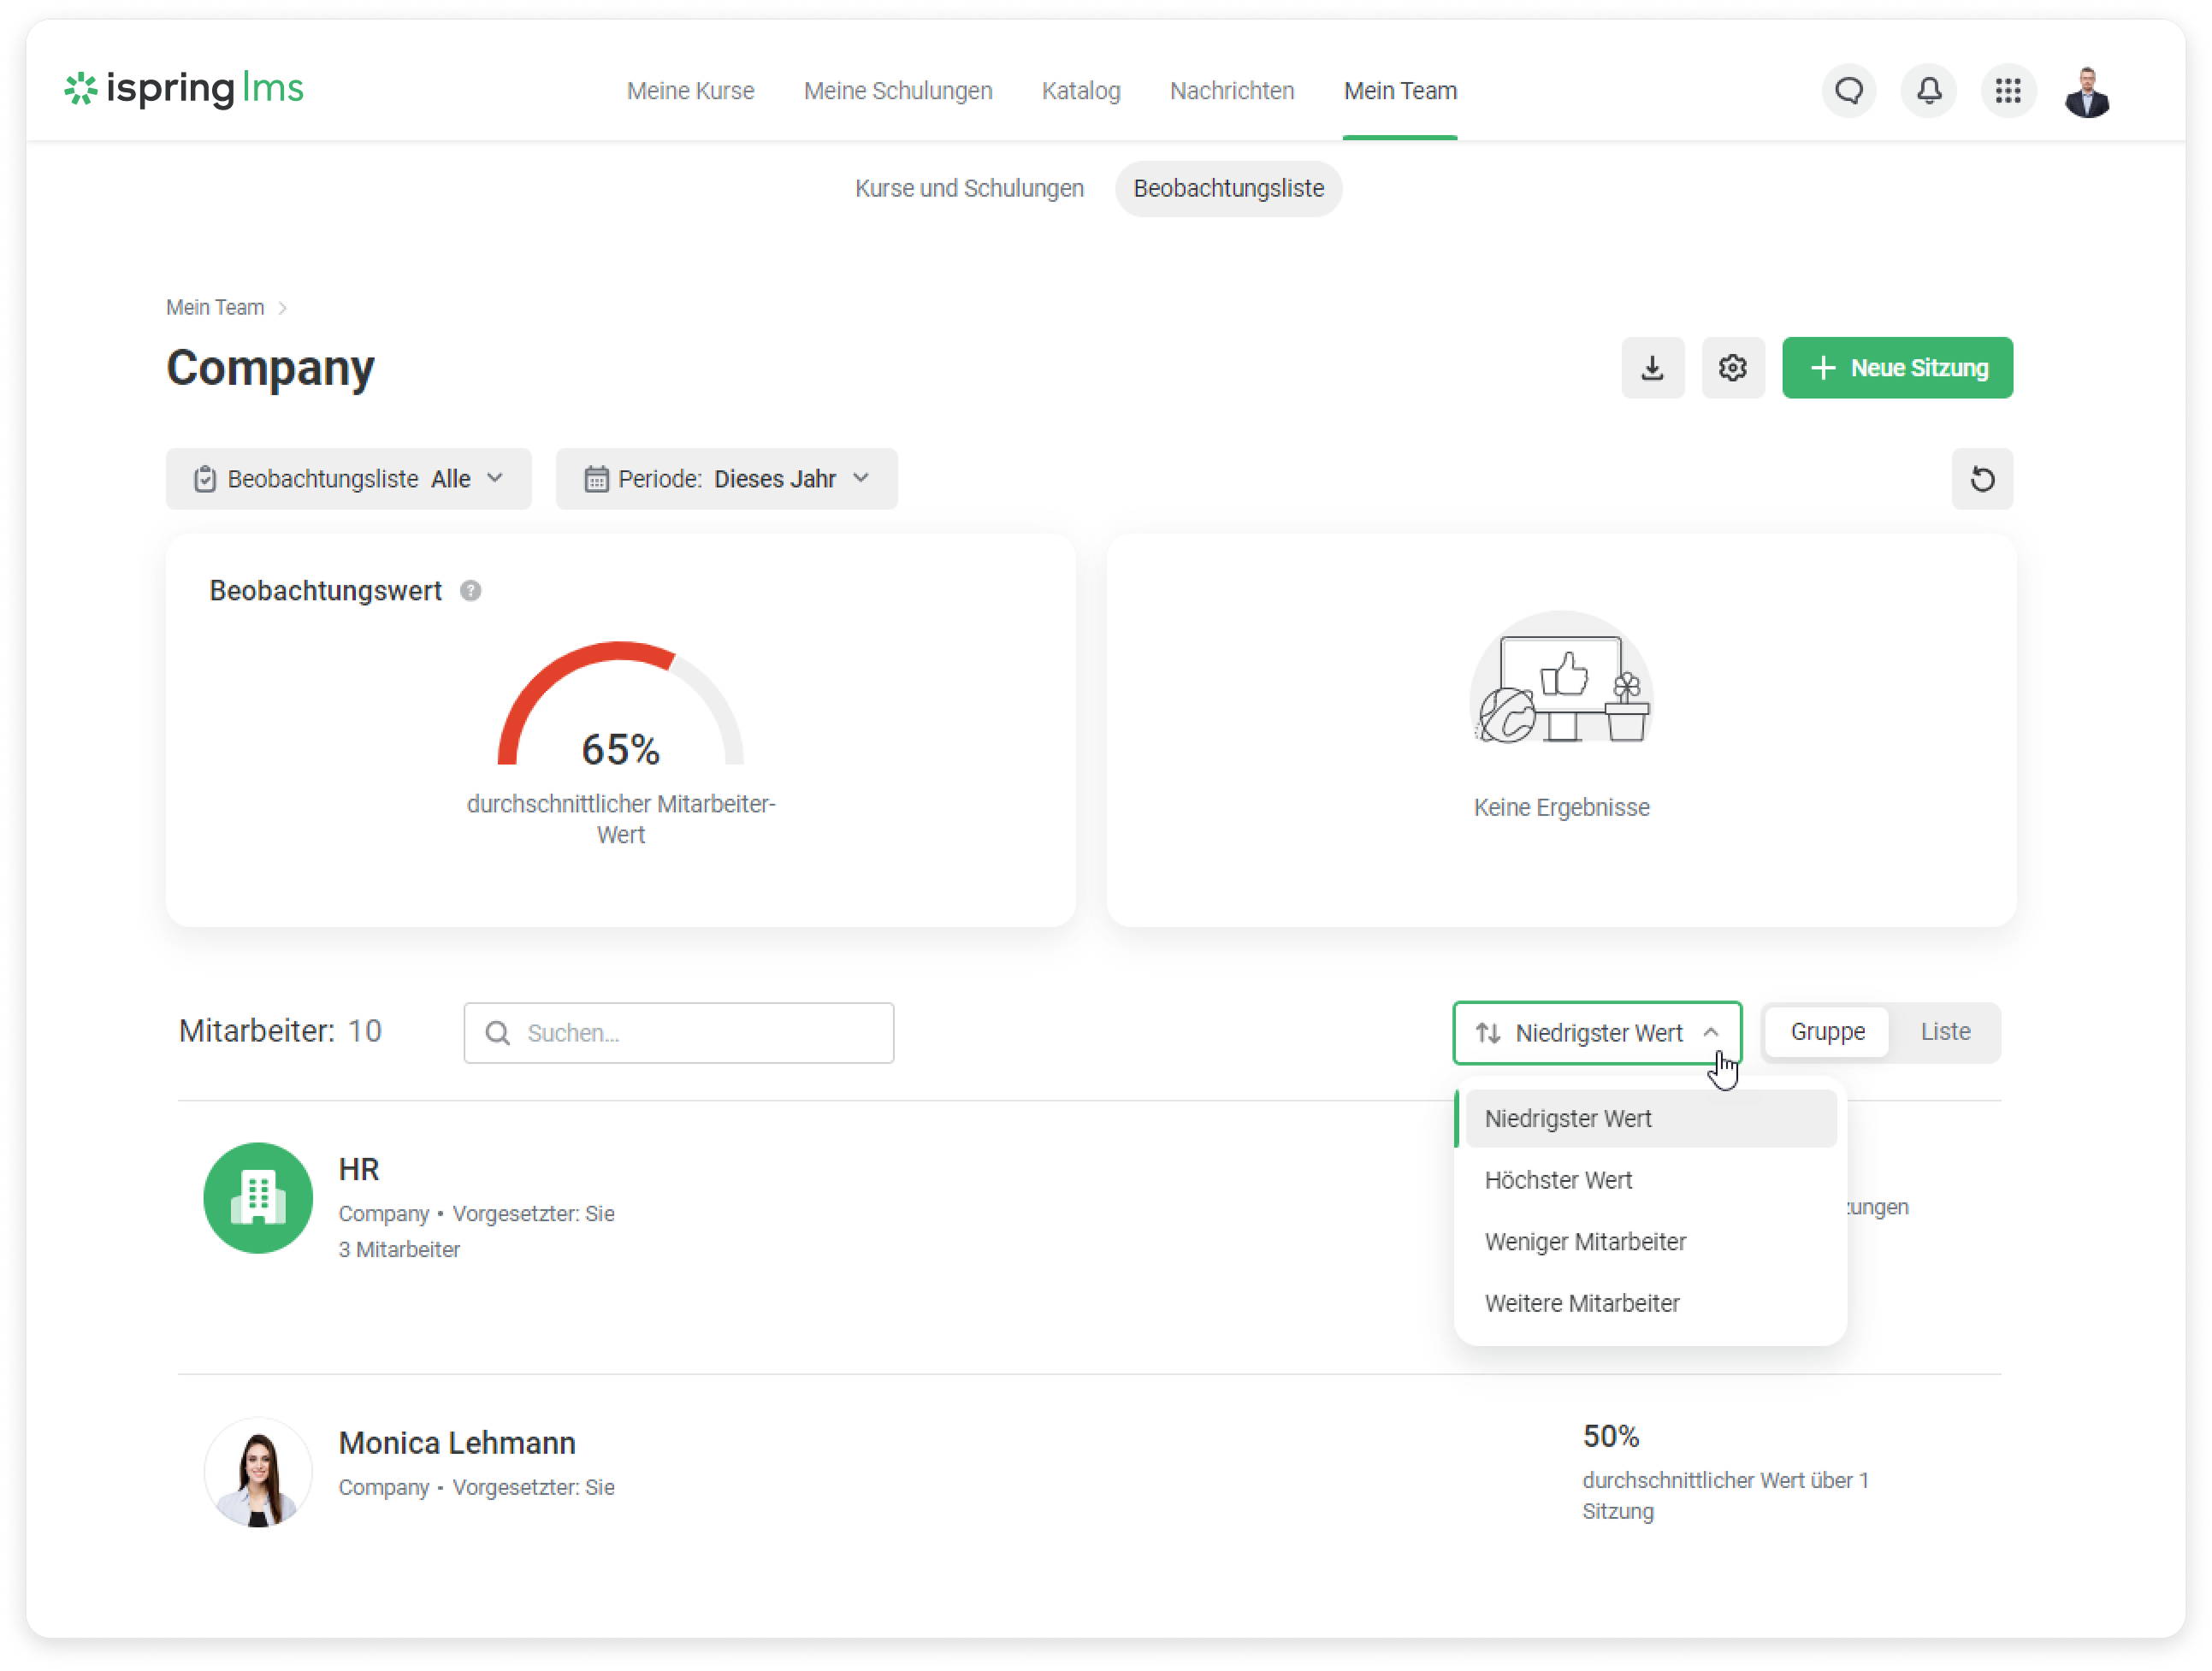Open the settings gear icon
Viewport: 2212px width, 1671px height.
1733,368
